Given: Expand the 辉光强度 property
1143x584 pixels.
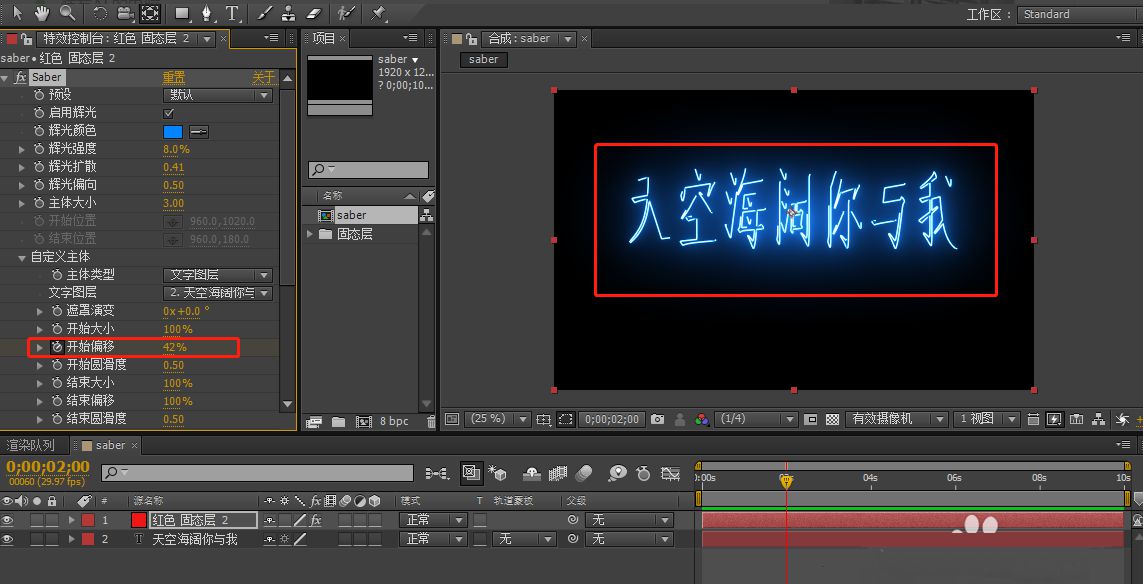Looking at the screenshot, I should [23, 149].
